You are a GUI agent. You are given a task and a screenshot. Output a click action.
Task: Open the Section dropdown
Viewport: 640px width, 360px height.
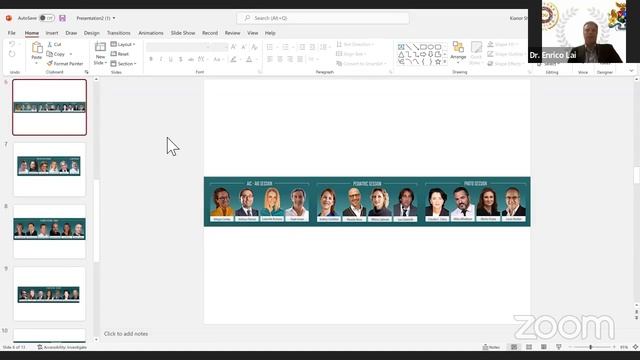point(124,64)
